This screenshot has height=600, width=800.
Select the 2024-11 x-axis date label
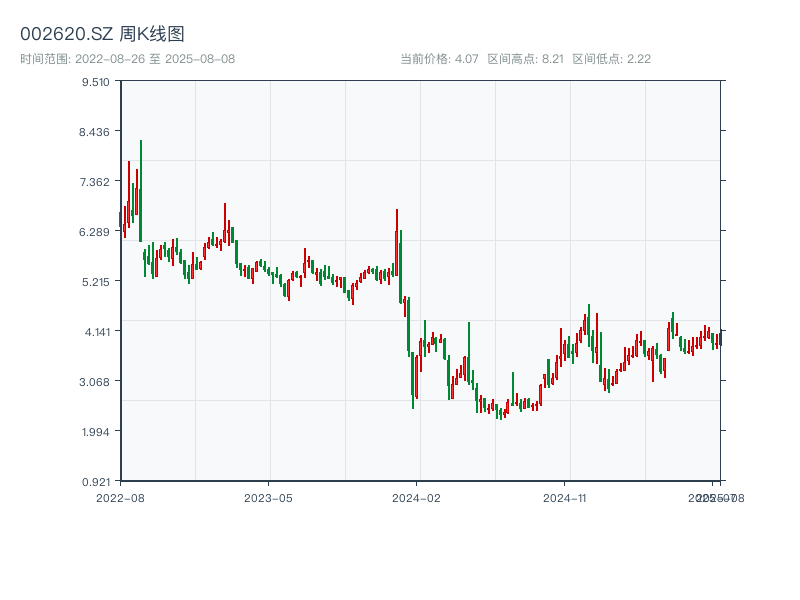click(x=566, y=497)
